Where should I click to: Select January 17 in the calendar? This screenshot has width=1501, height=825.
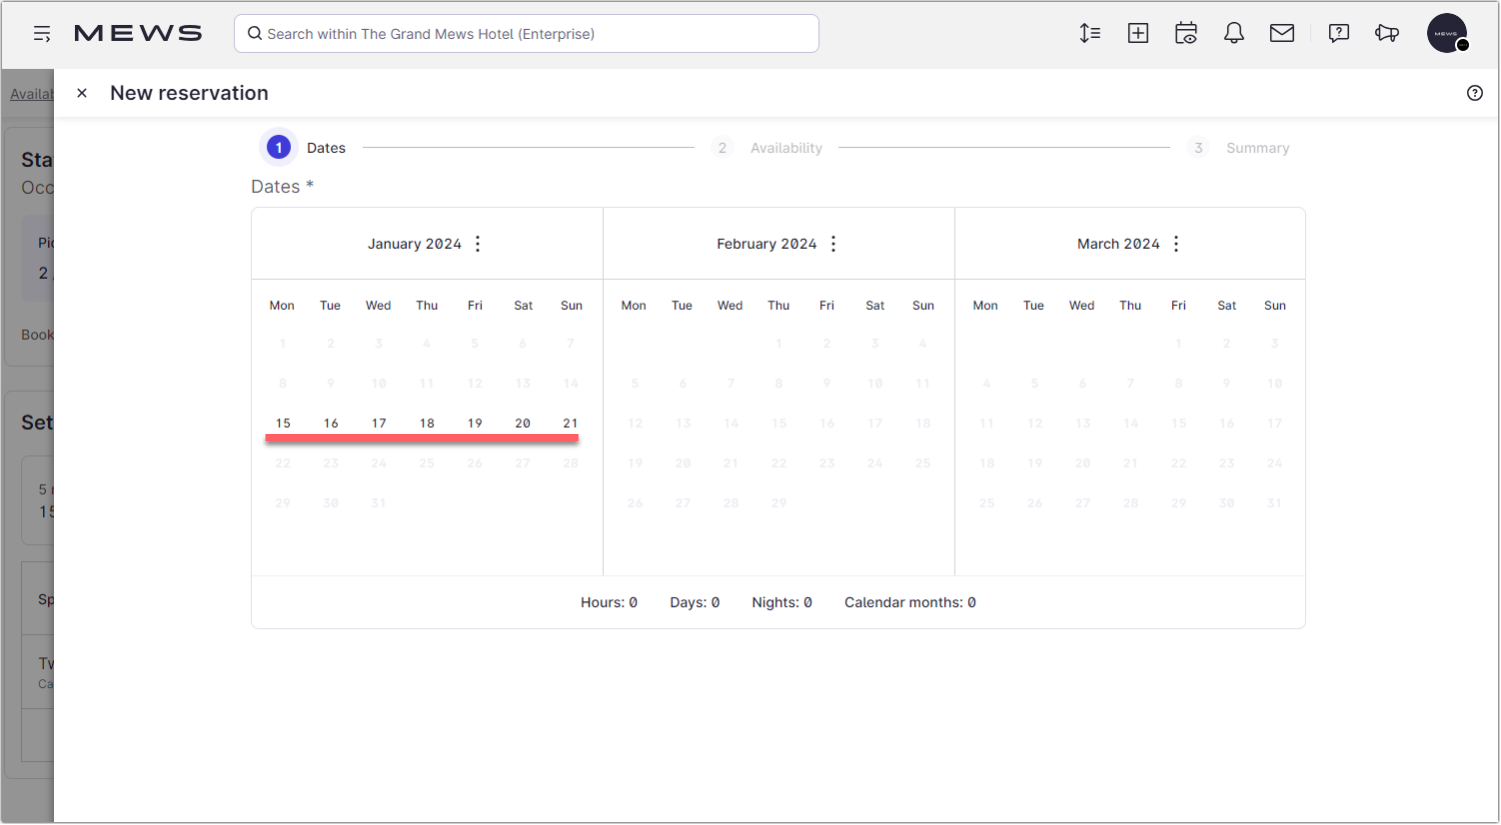click(x=379, y=424)
